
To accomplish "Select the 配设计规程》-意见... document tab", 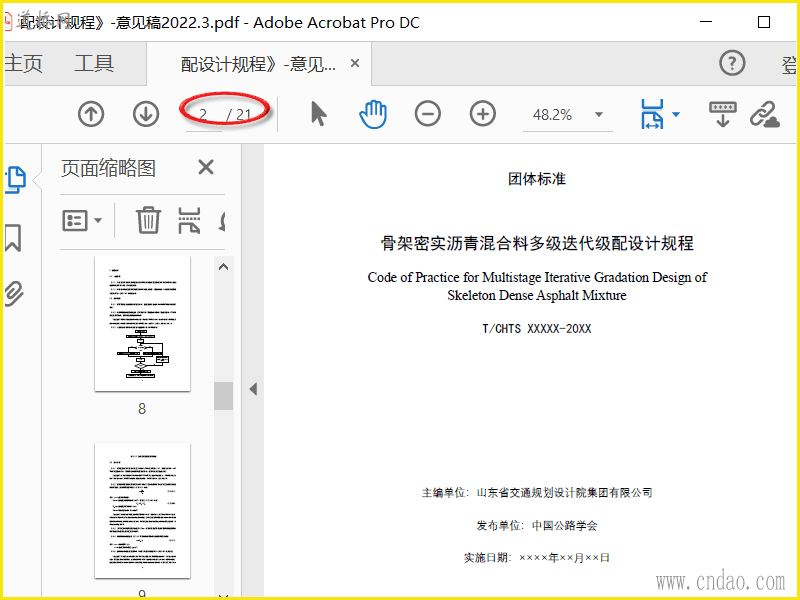I will 258,64.
